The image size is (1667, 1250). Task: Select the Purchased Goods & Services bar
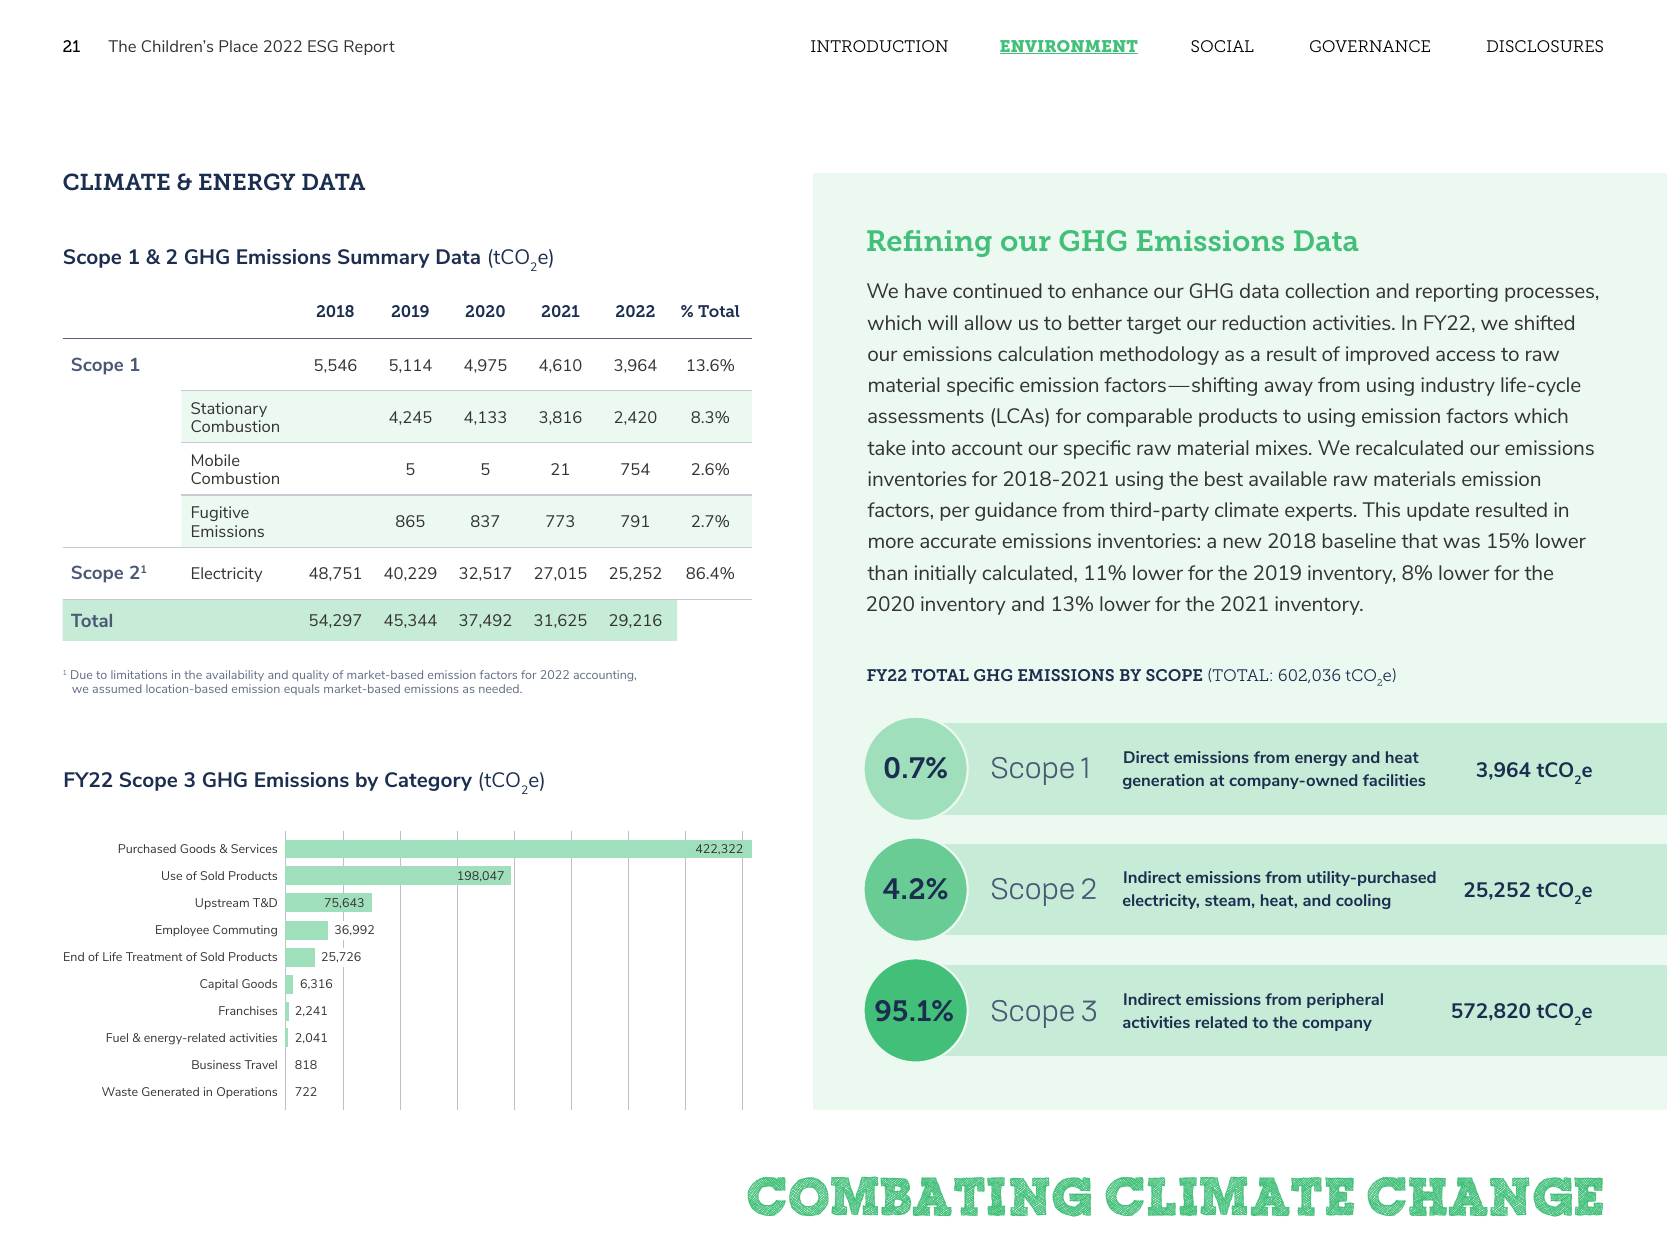pos(518,849)
